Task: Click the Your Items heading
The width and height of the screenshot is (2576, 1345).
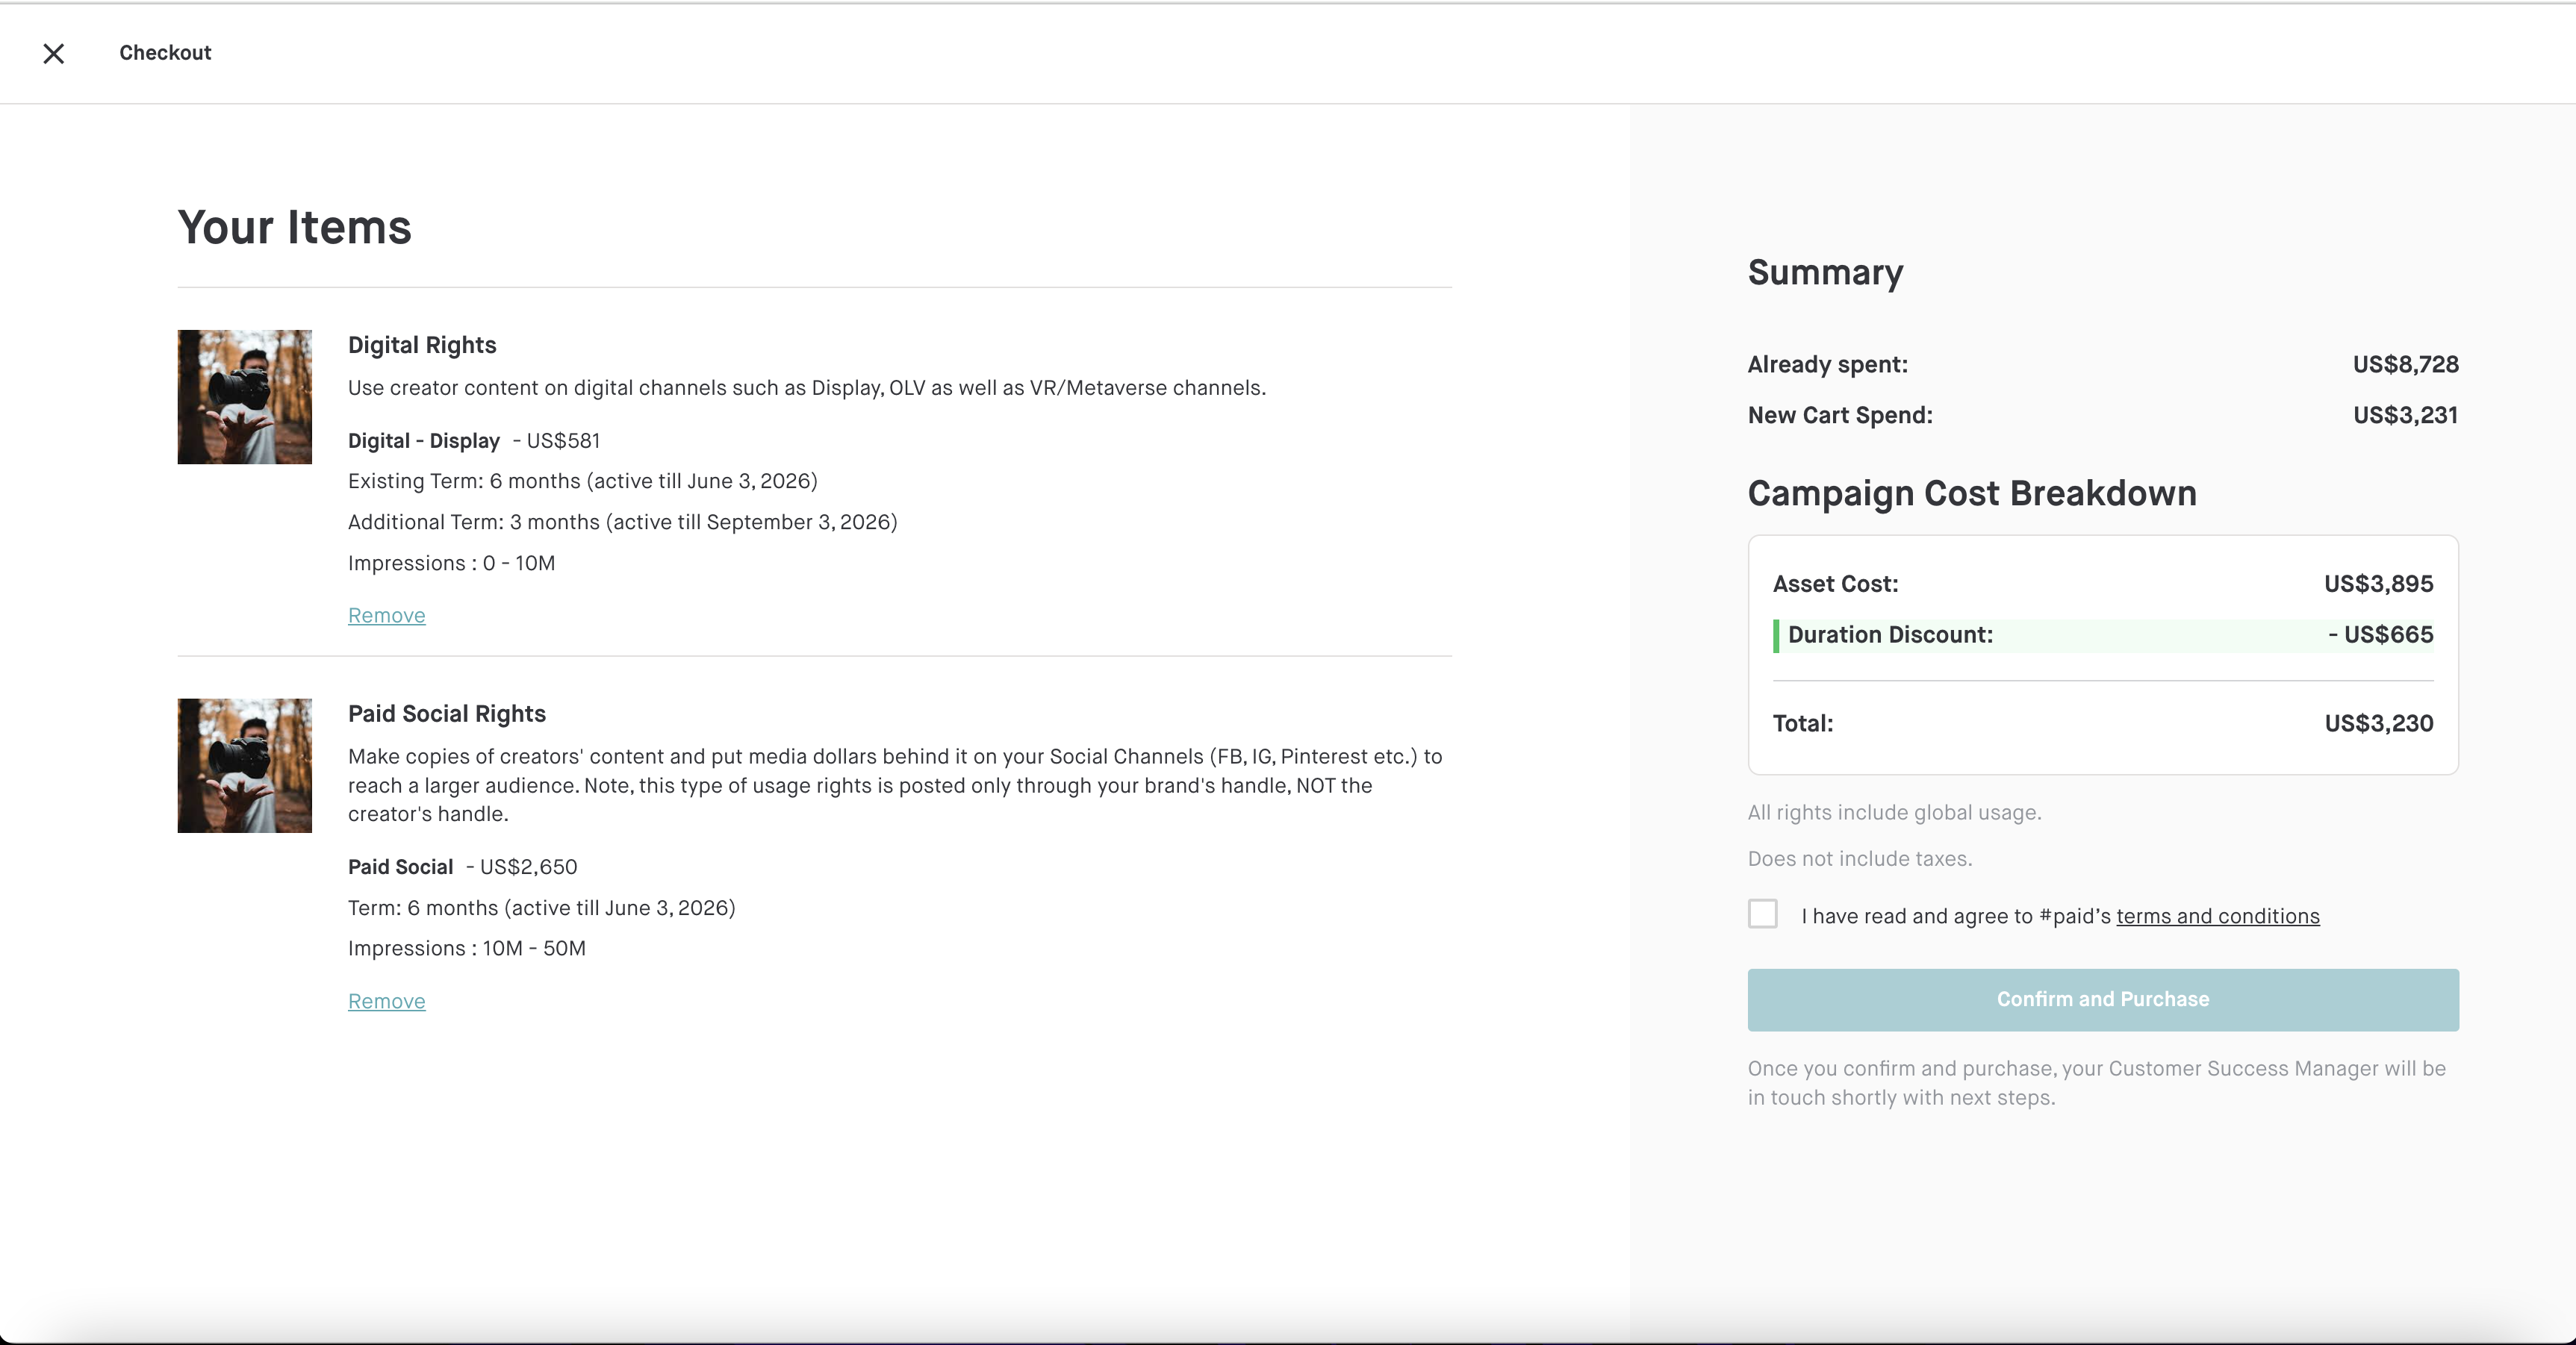Action: pyautogui.click(x=294, y=227)
